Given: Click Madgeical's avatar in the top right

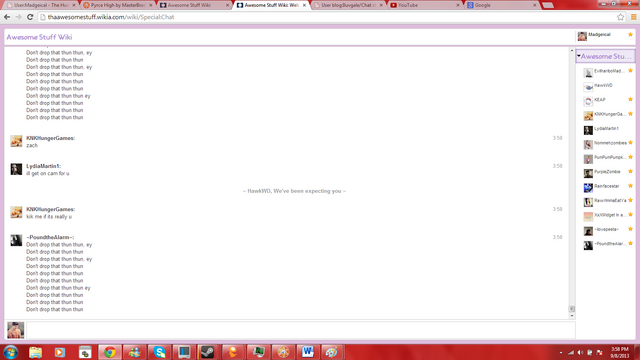Looking at the screenshot, I should (x=582, y=36).
